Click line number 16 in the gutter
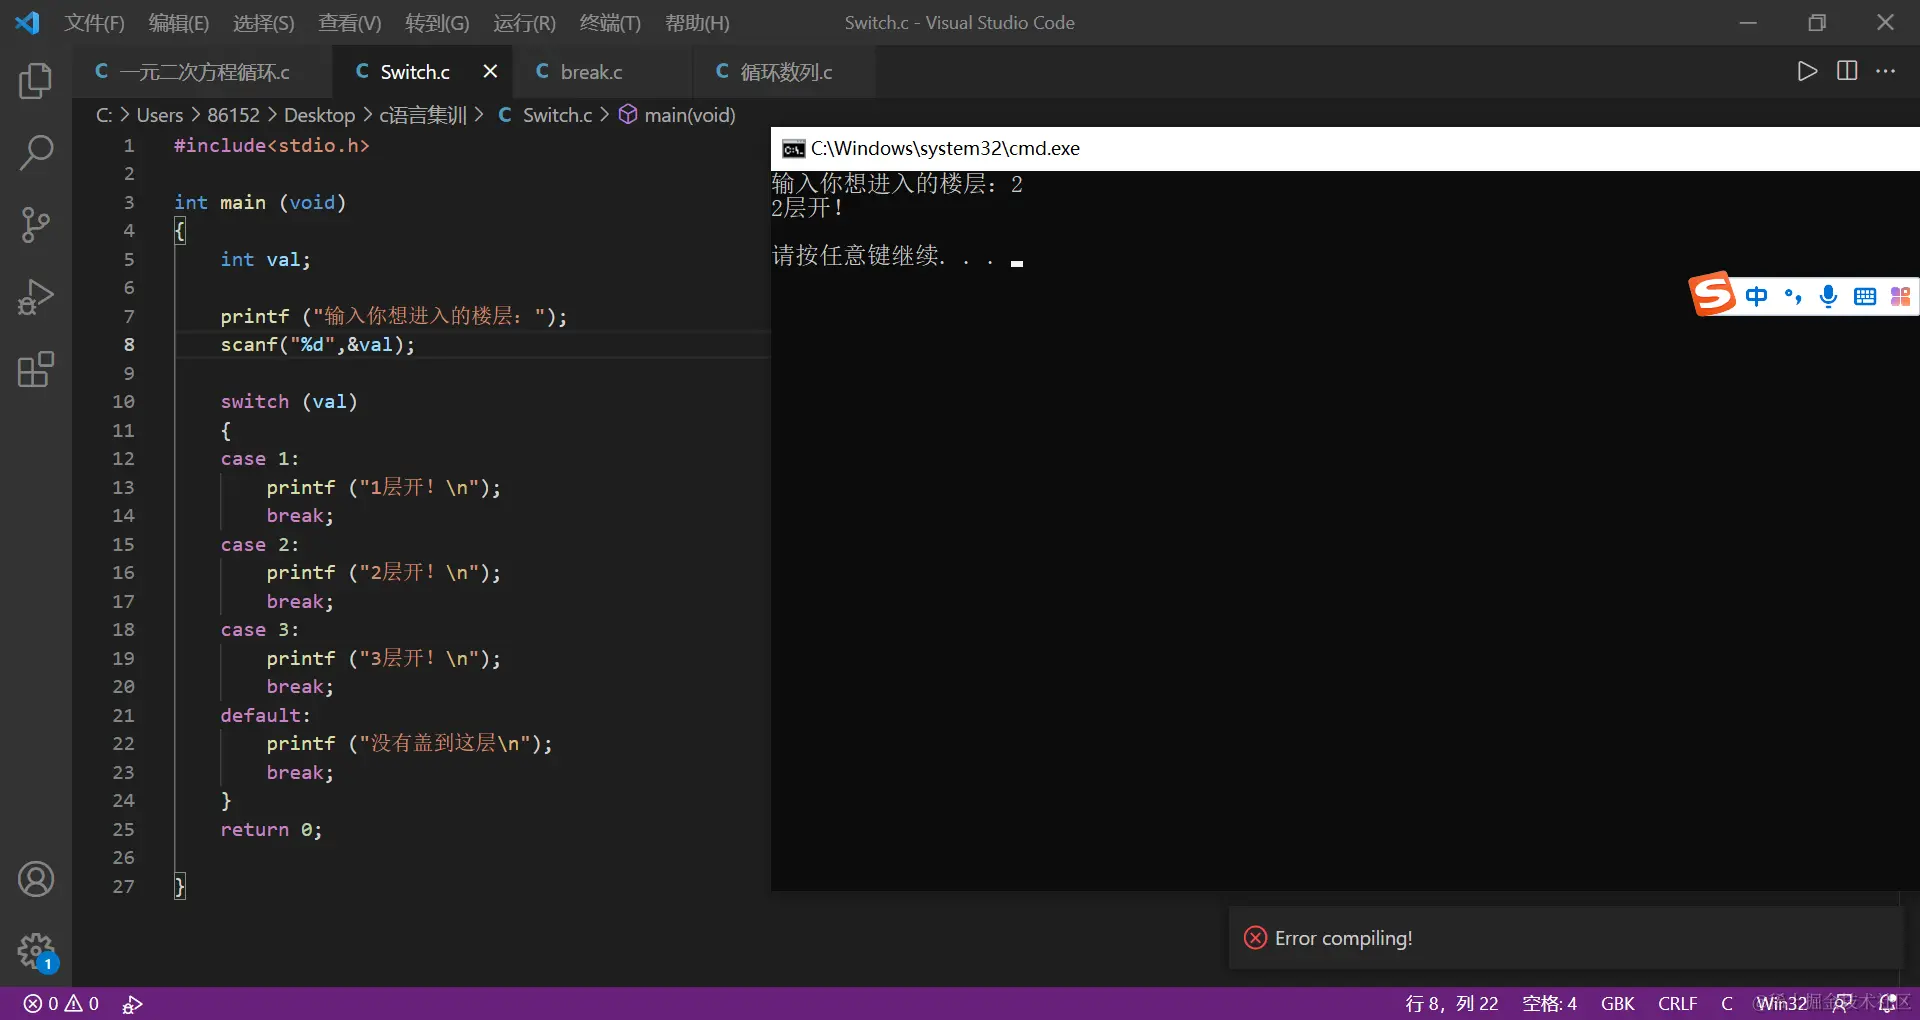The height and width of the screenshot is (1020, 1920). [123, 573]
